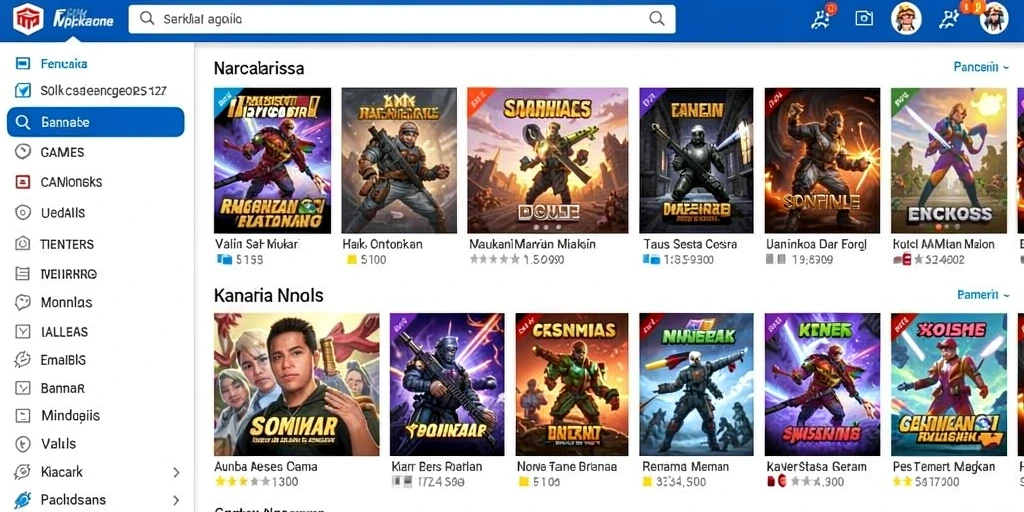Click the search magnifier inside search box
Screen dimensions: 1024x512
point(148,19)
